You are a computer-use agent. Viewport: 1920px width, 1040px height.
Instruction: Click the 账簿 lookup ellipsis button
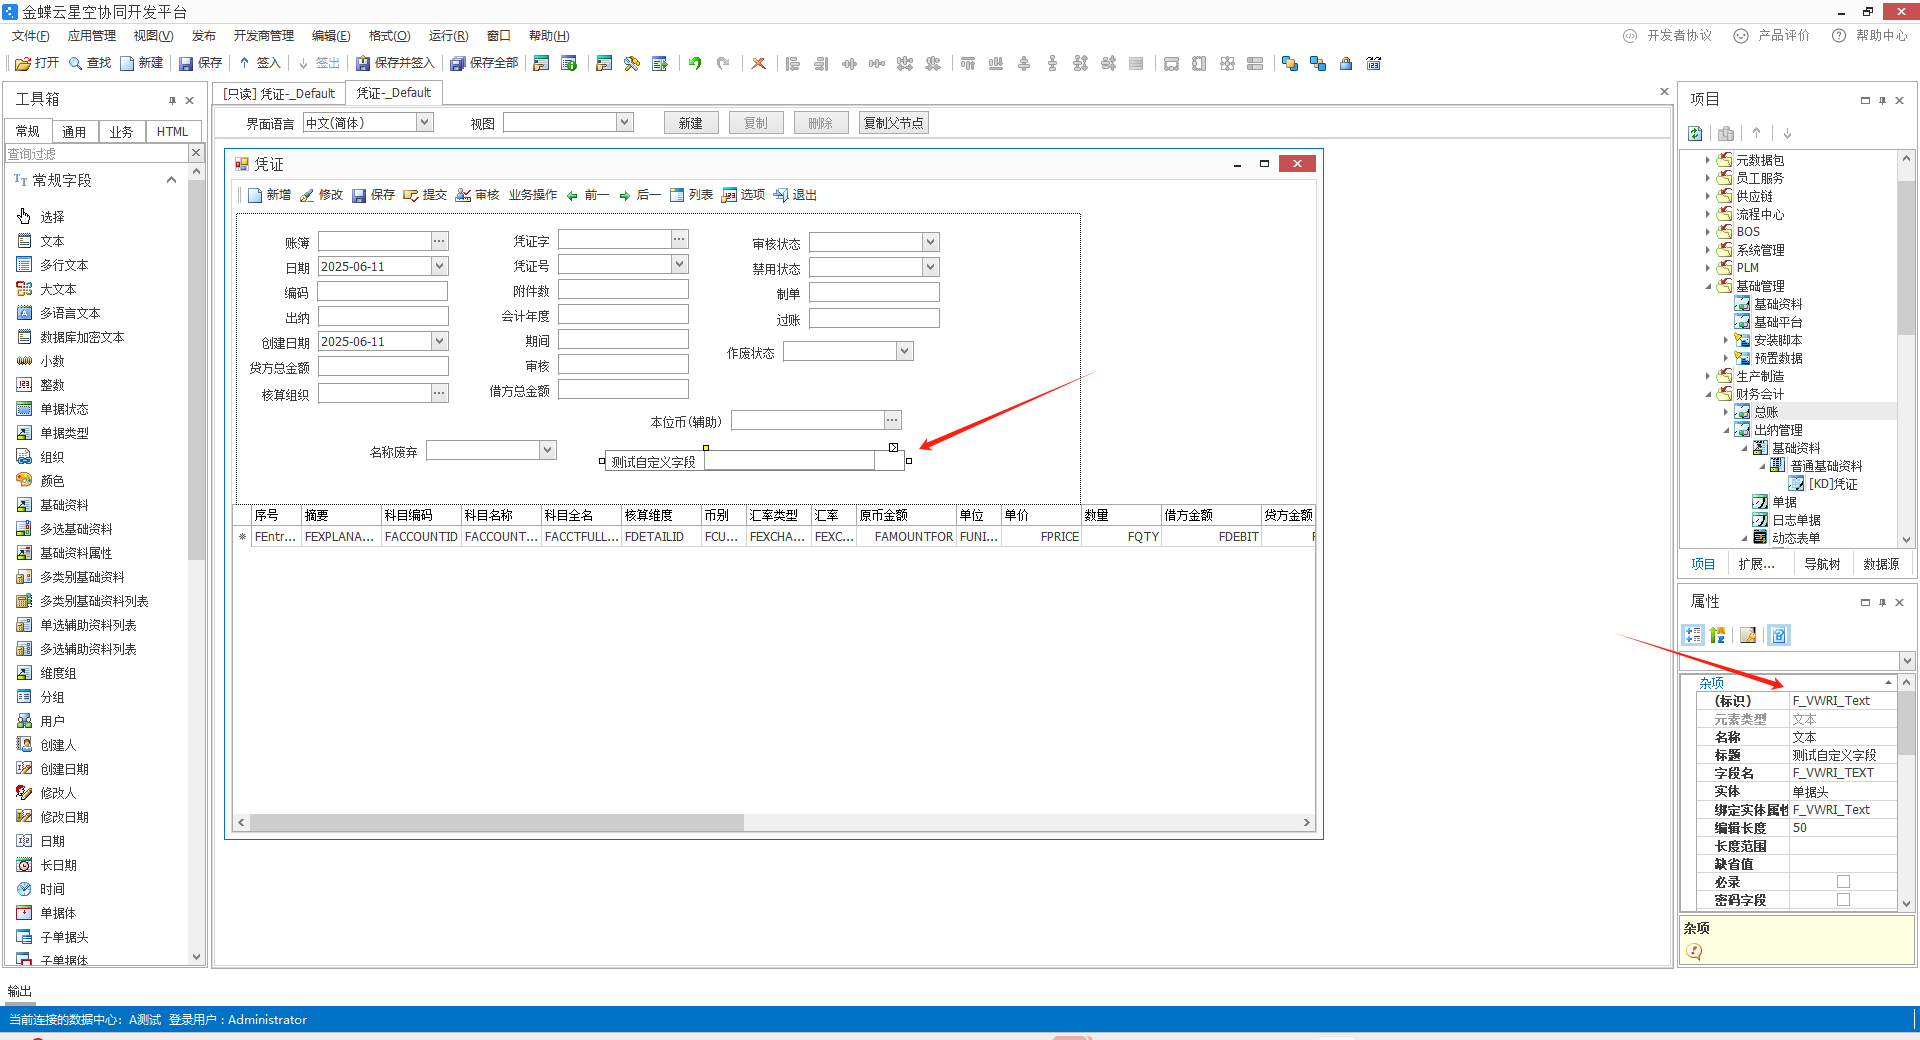[439, 241]
